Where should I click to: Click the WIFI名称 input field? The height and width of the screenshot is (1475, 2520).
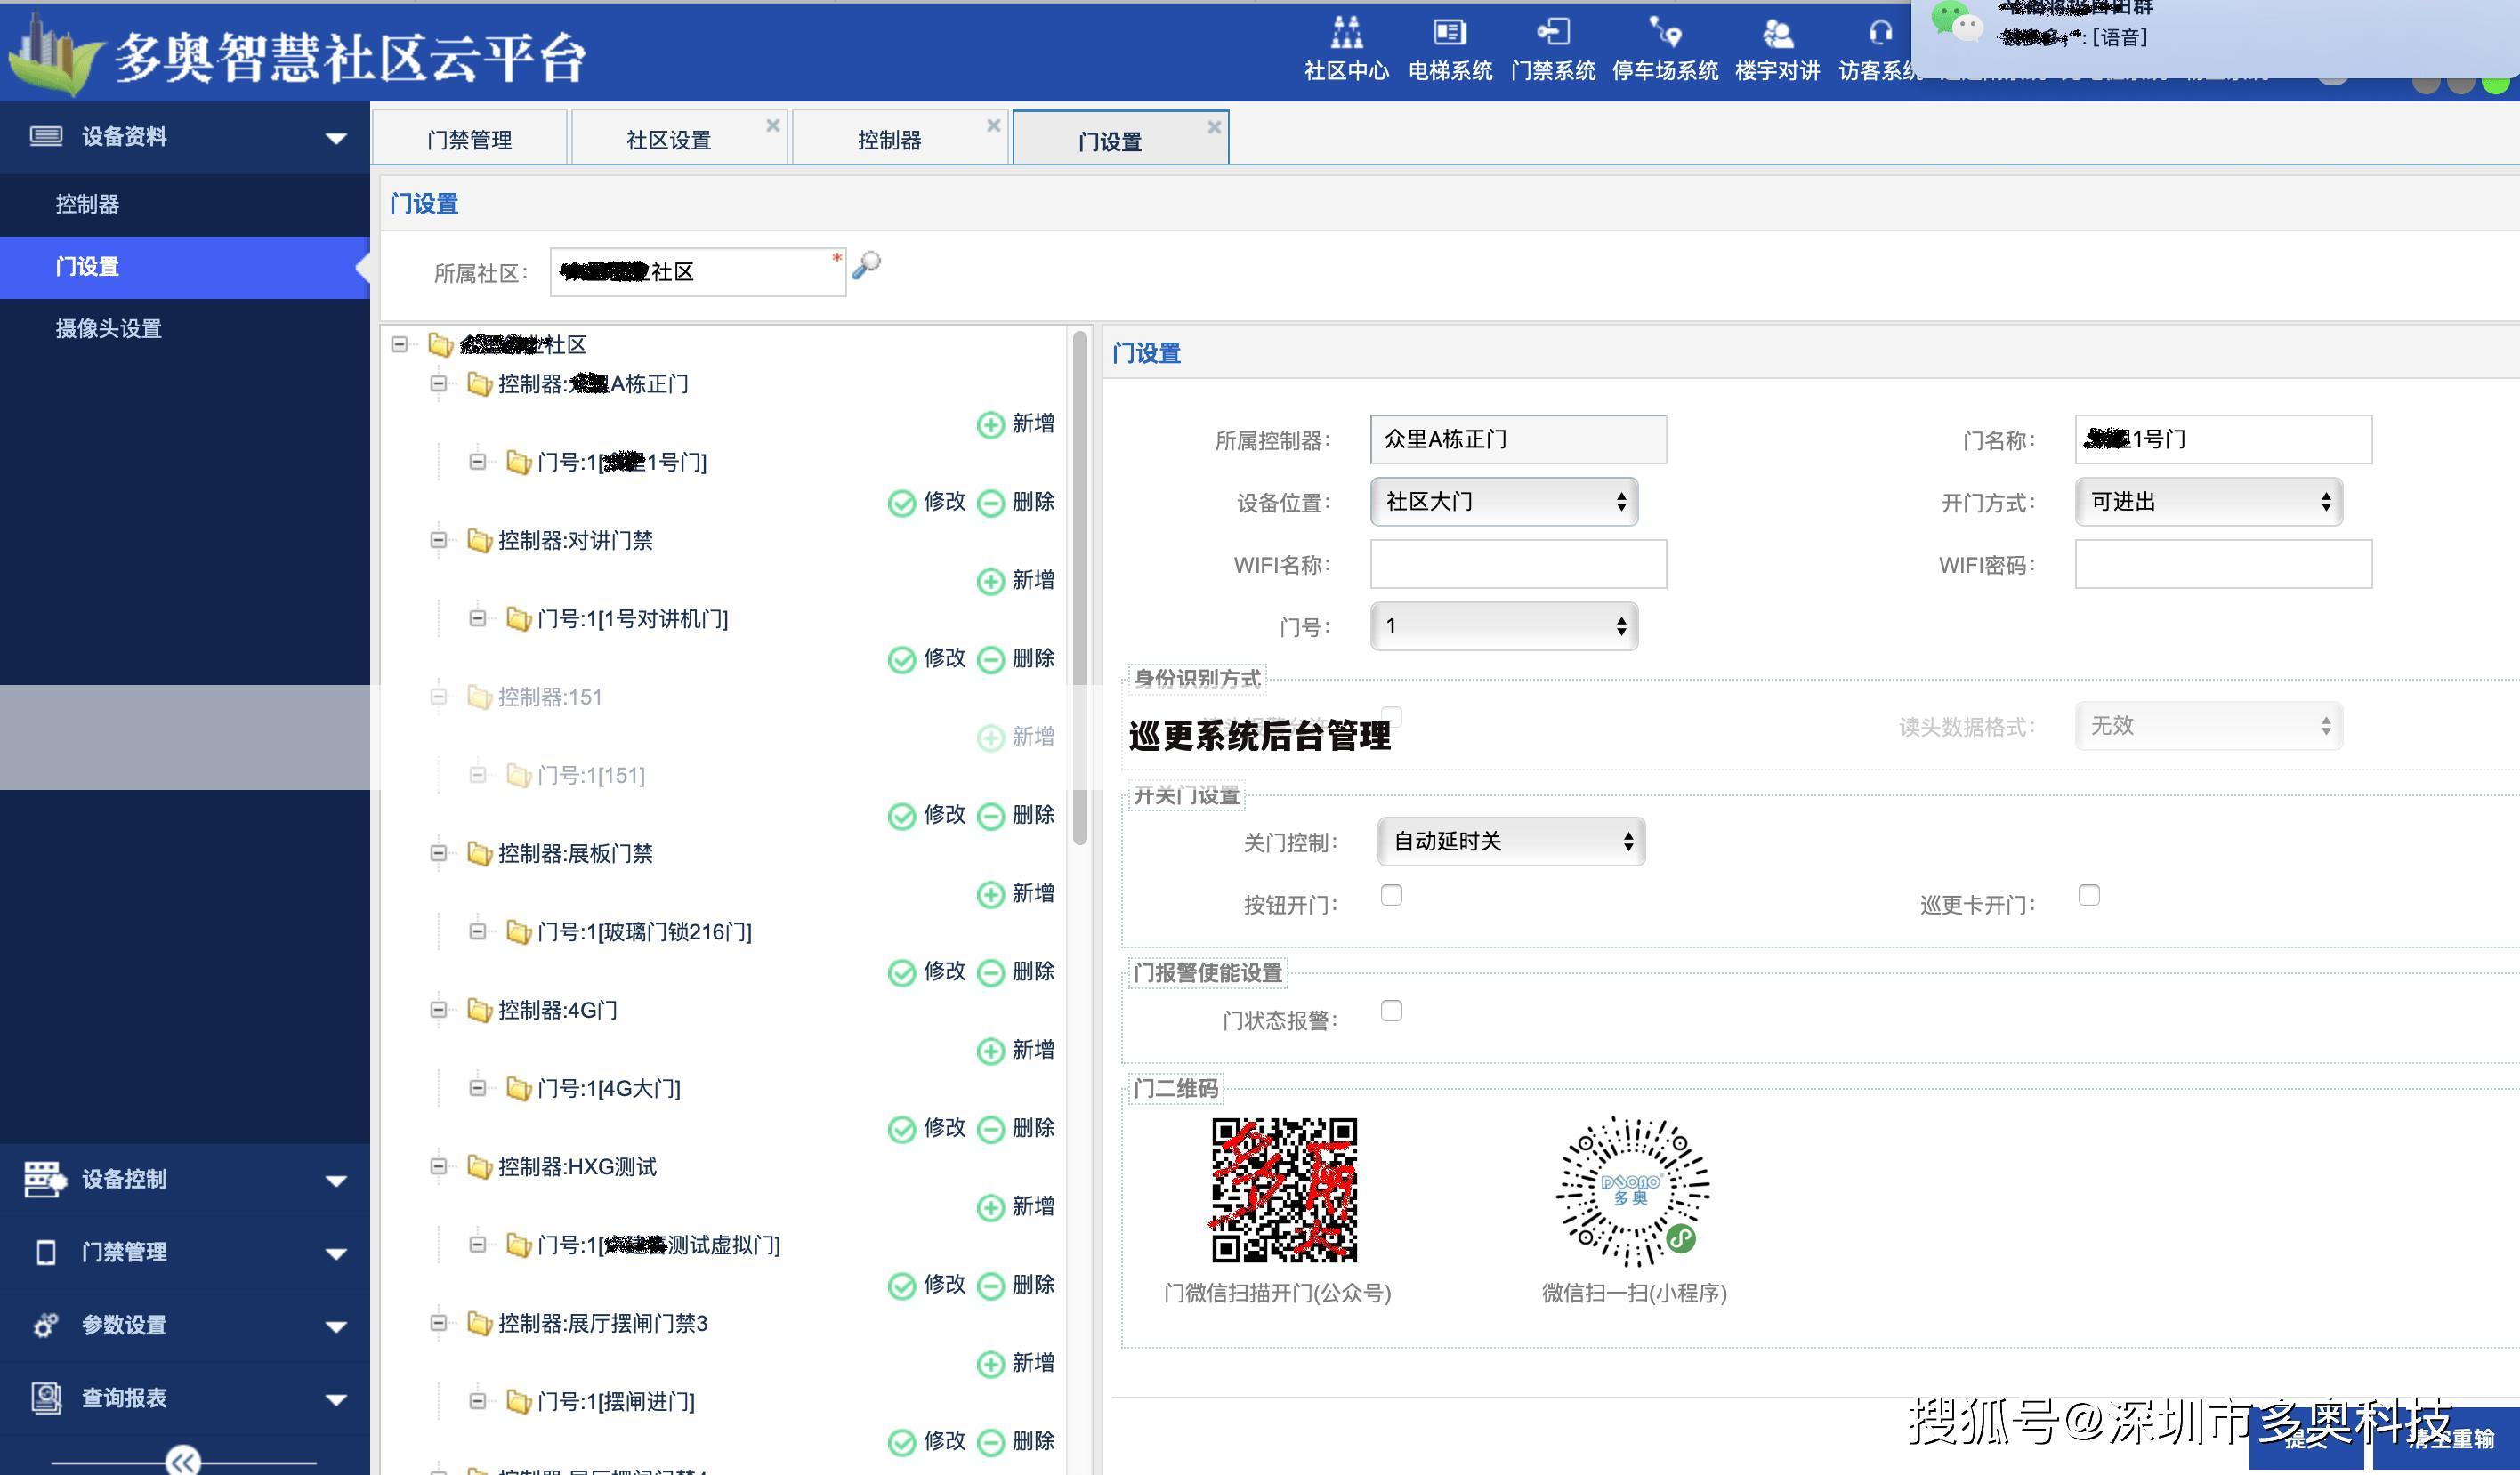[1518, 564]
